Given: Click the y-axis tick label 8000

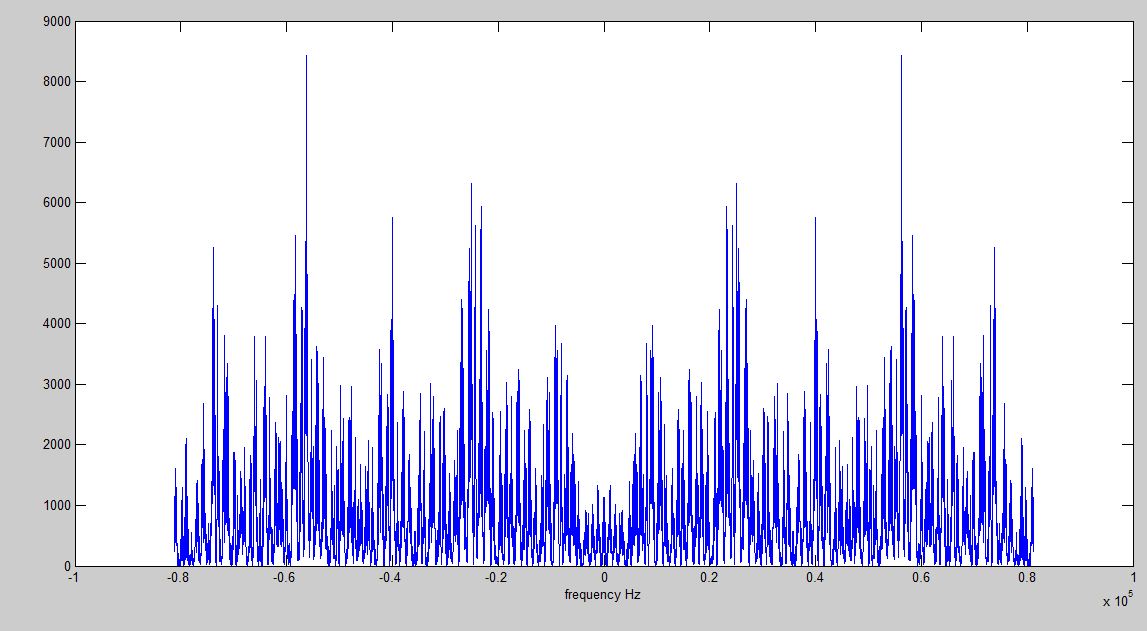Looking at the screenshot, I should coord(57,82).
